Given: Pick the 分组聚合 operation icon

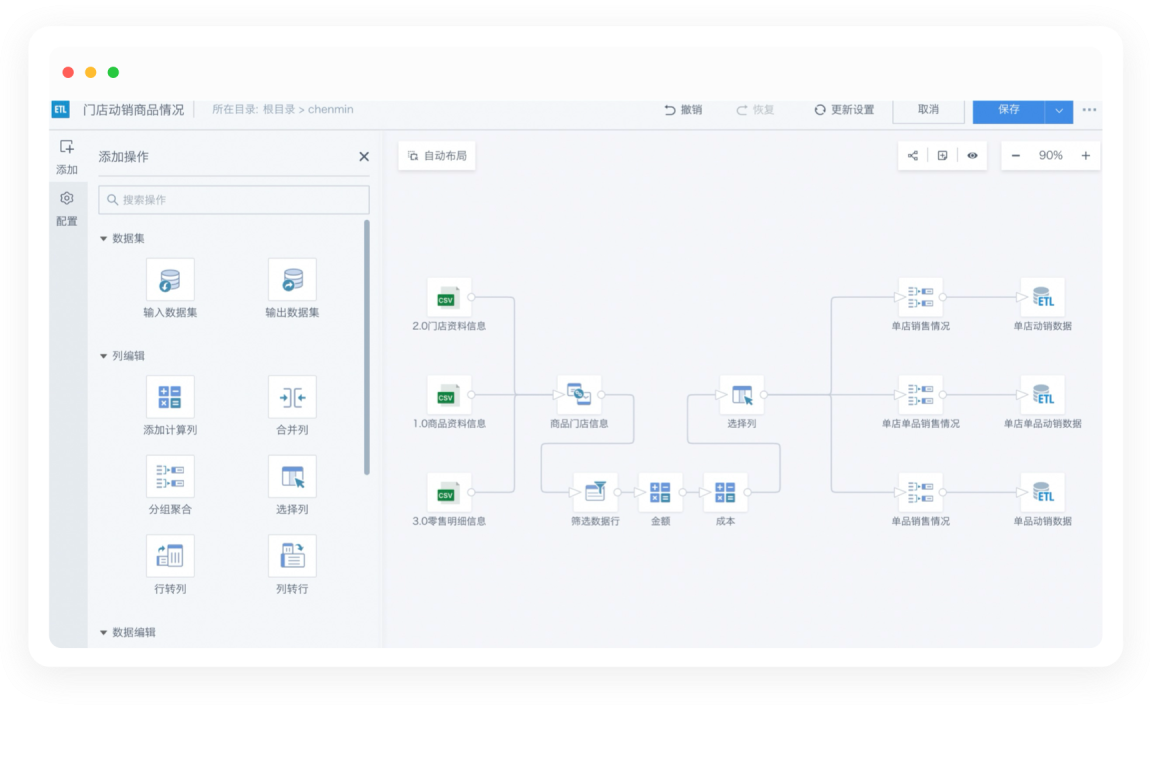Looking at the screenshot, I should click(x=170, y=476).
